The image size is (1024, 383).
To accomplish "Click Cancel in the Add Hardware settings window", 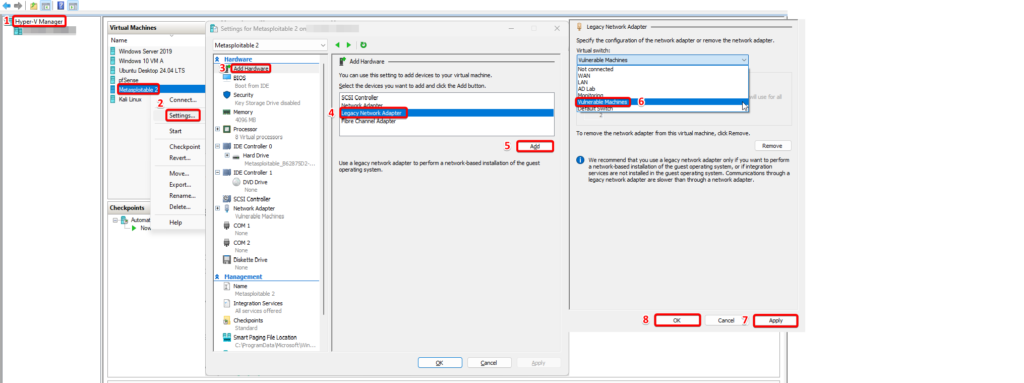I will pyautogui.click(x=488, y=363).
